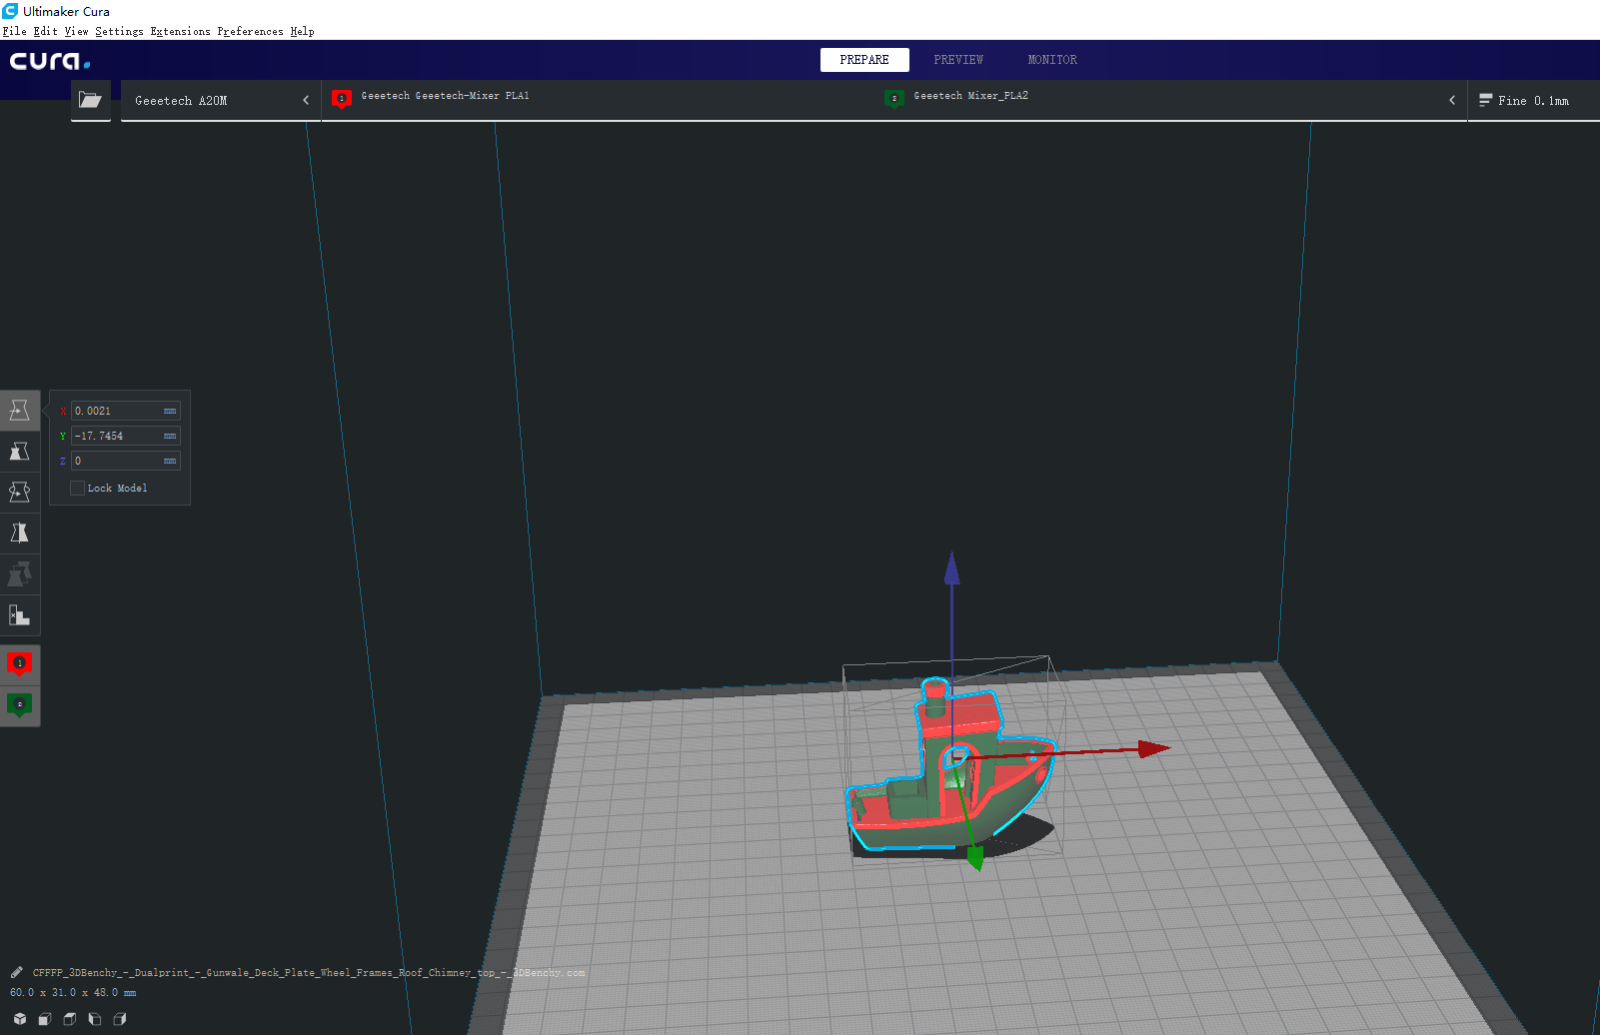Screen dimensions: 1600x1035
Task: Open the Preferences menu
Action: click(x=250, y=31)
